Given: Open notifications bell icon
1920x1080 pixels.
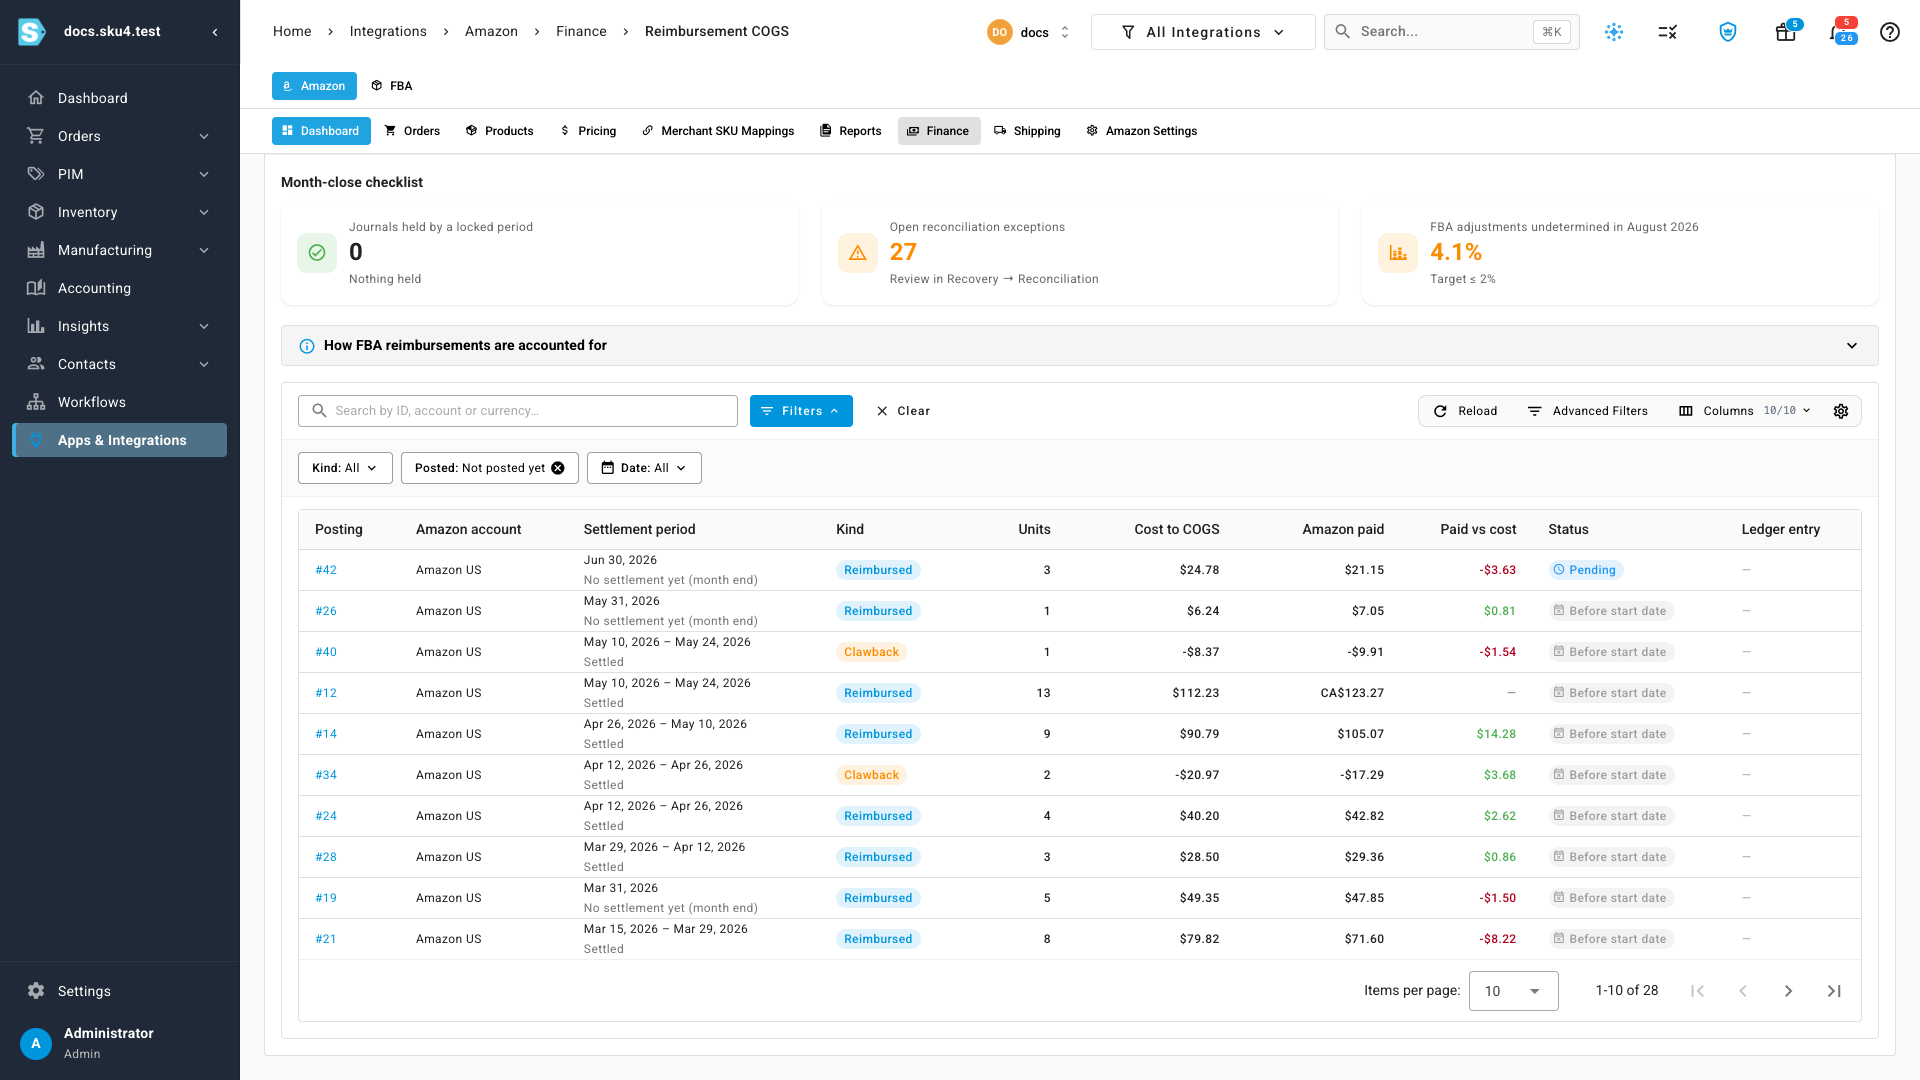Looking at the screenshot, I should pyautogui.click(x=1838, y=32).
